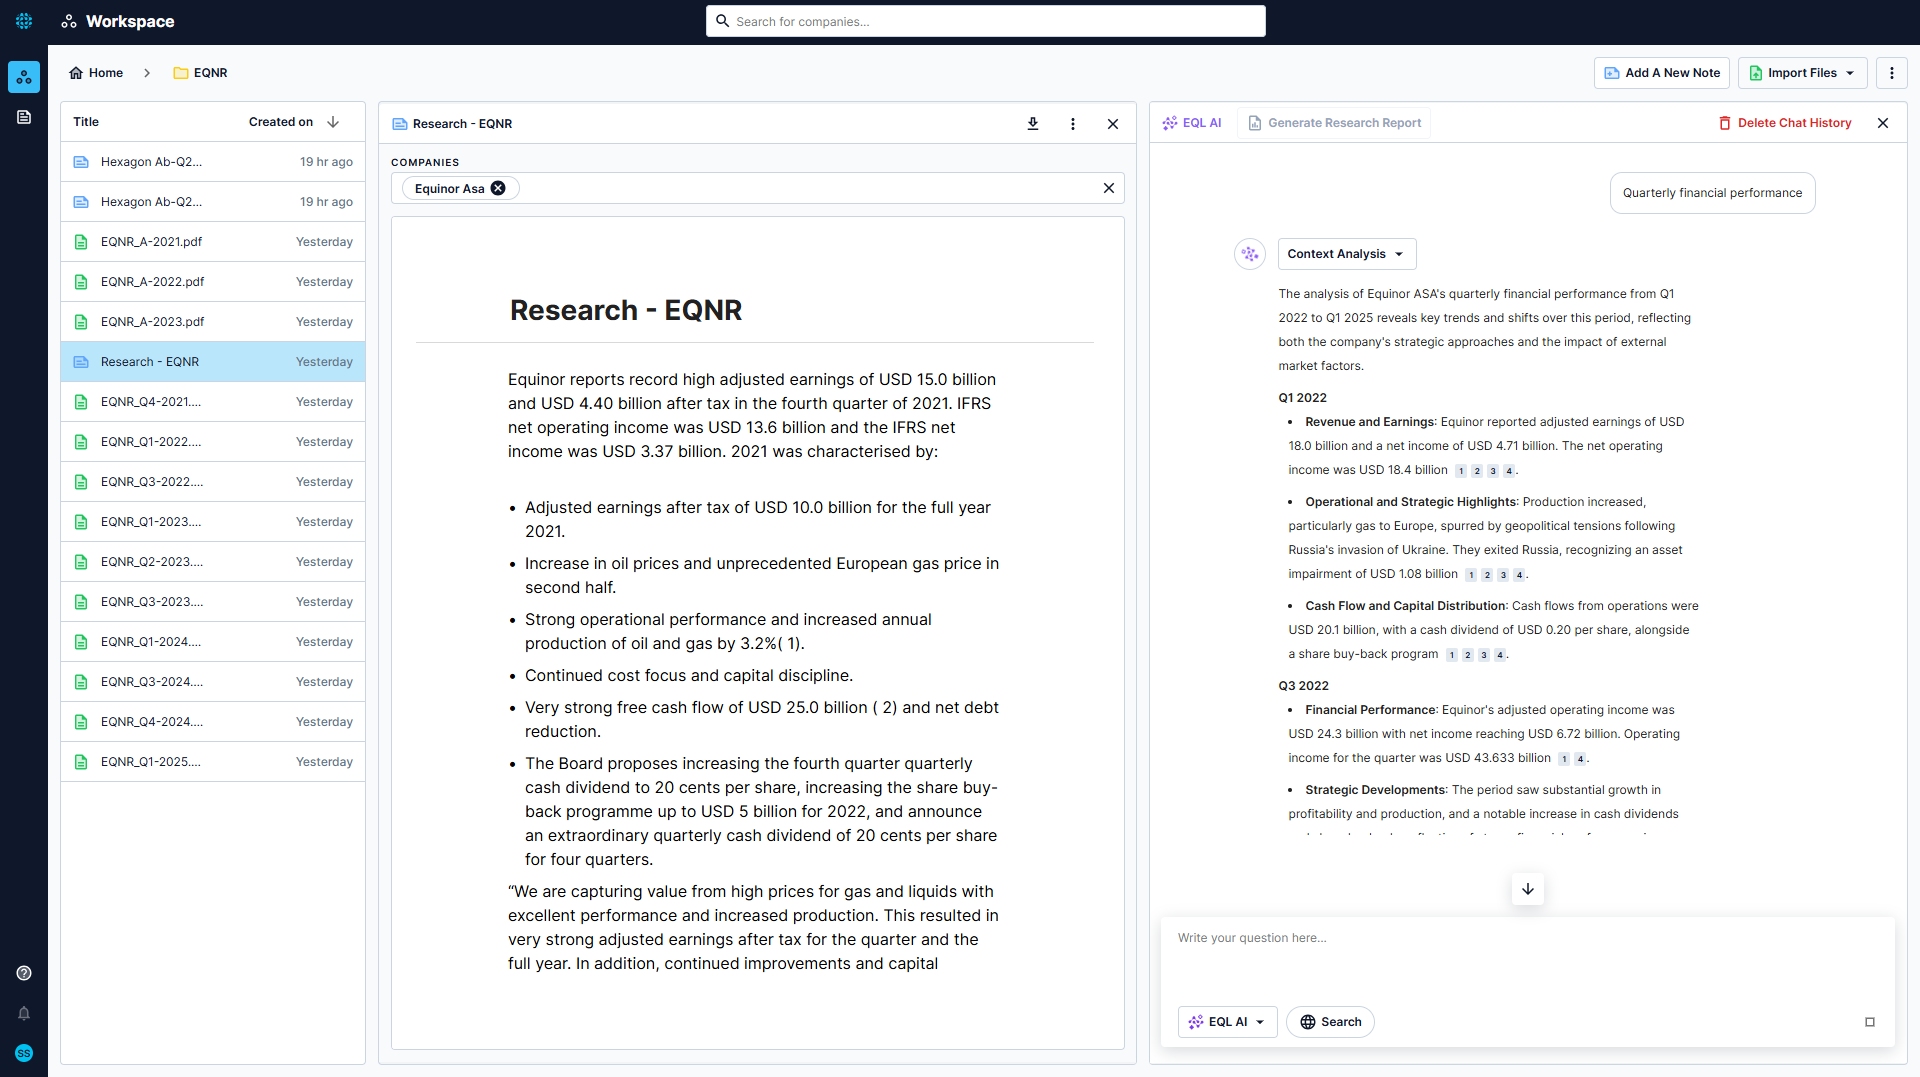Open the notifications bell icon
The height and width of the screenshot is (1077, 1920).
coord(24,1013)
